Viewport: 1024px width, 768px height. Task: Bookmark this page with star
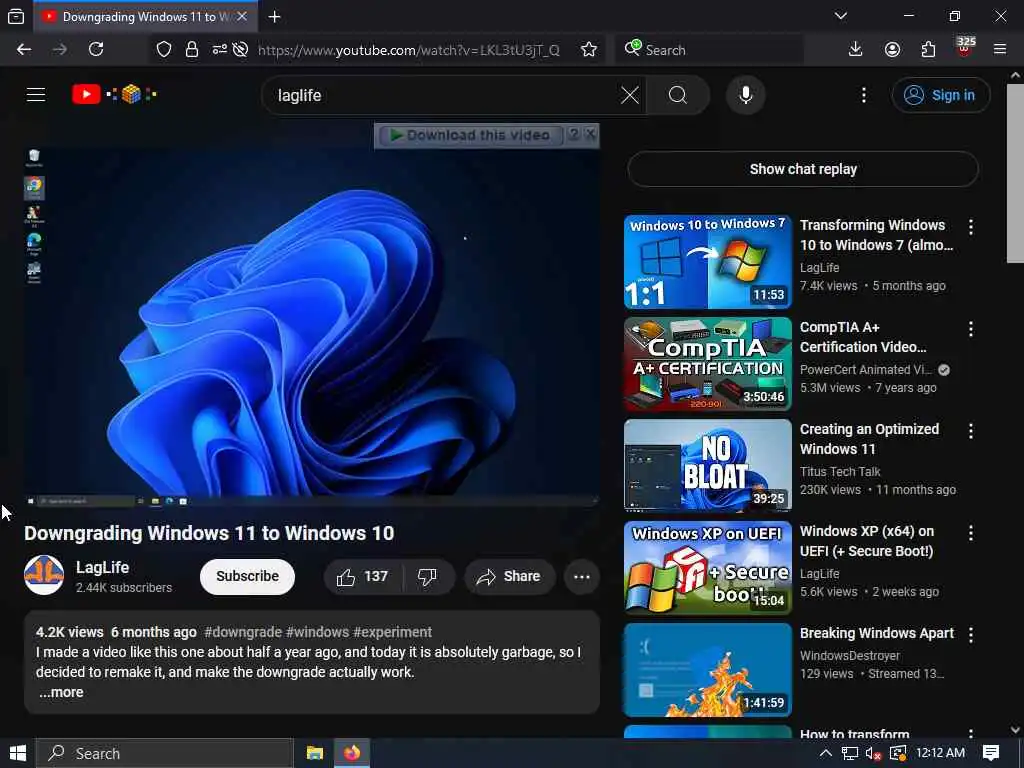click(x=589, y=50)
